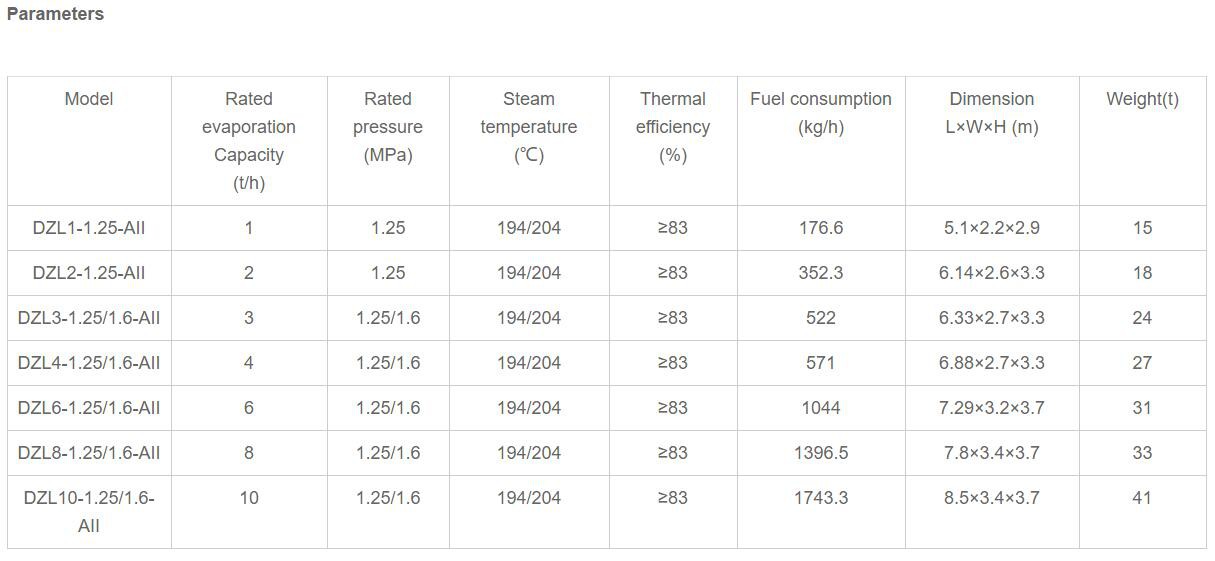Select the Model column header
Image resolution: width=1215 pixels, height=561 pixels.
(89, 99)
